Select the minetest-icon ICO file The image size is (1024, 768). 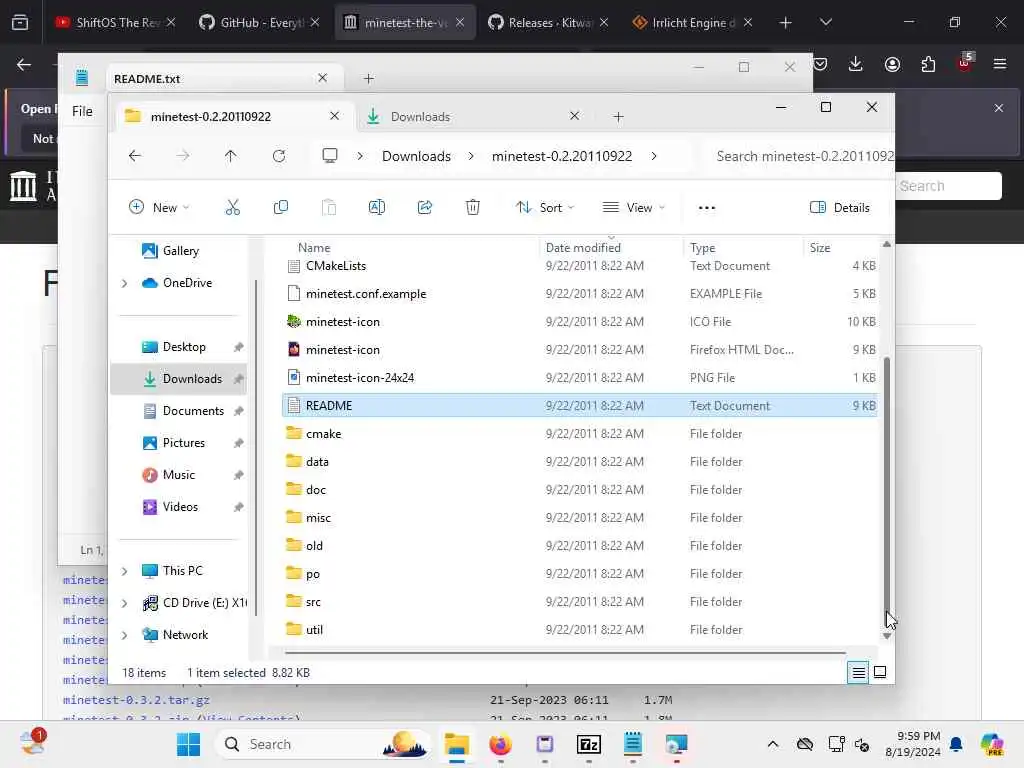tap(579, 322)
